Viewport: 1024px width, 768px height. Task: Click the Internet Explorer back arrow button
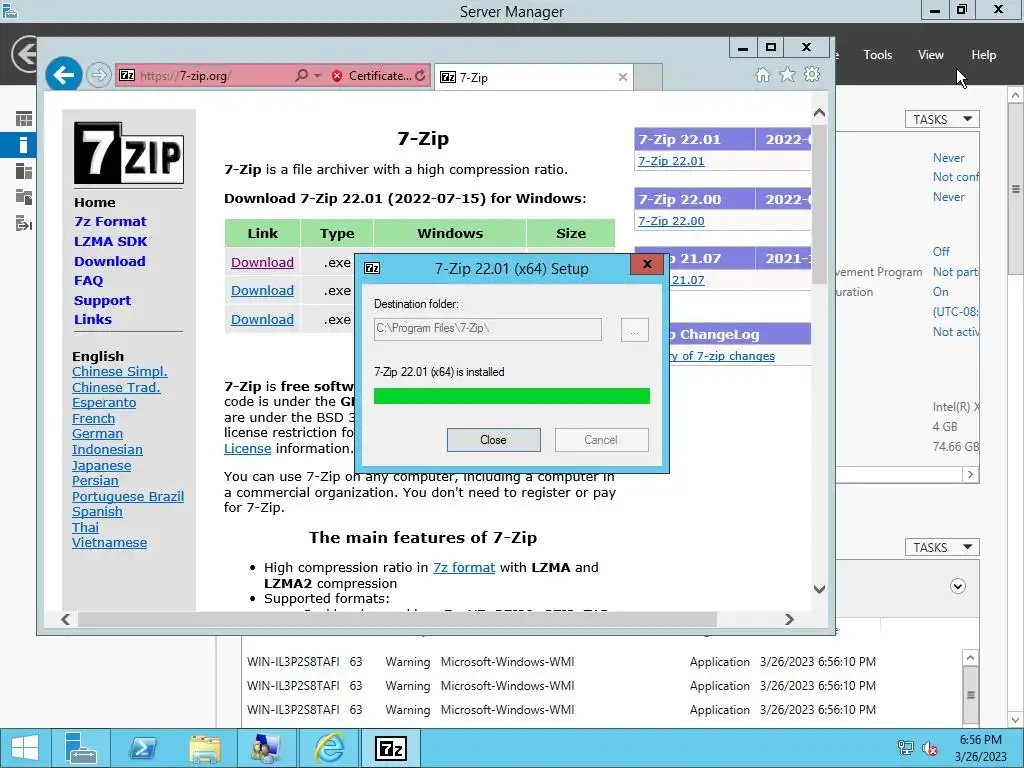[63, 76]
